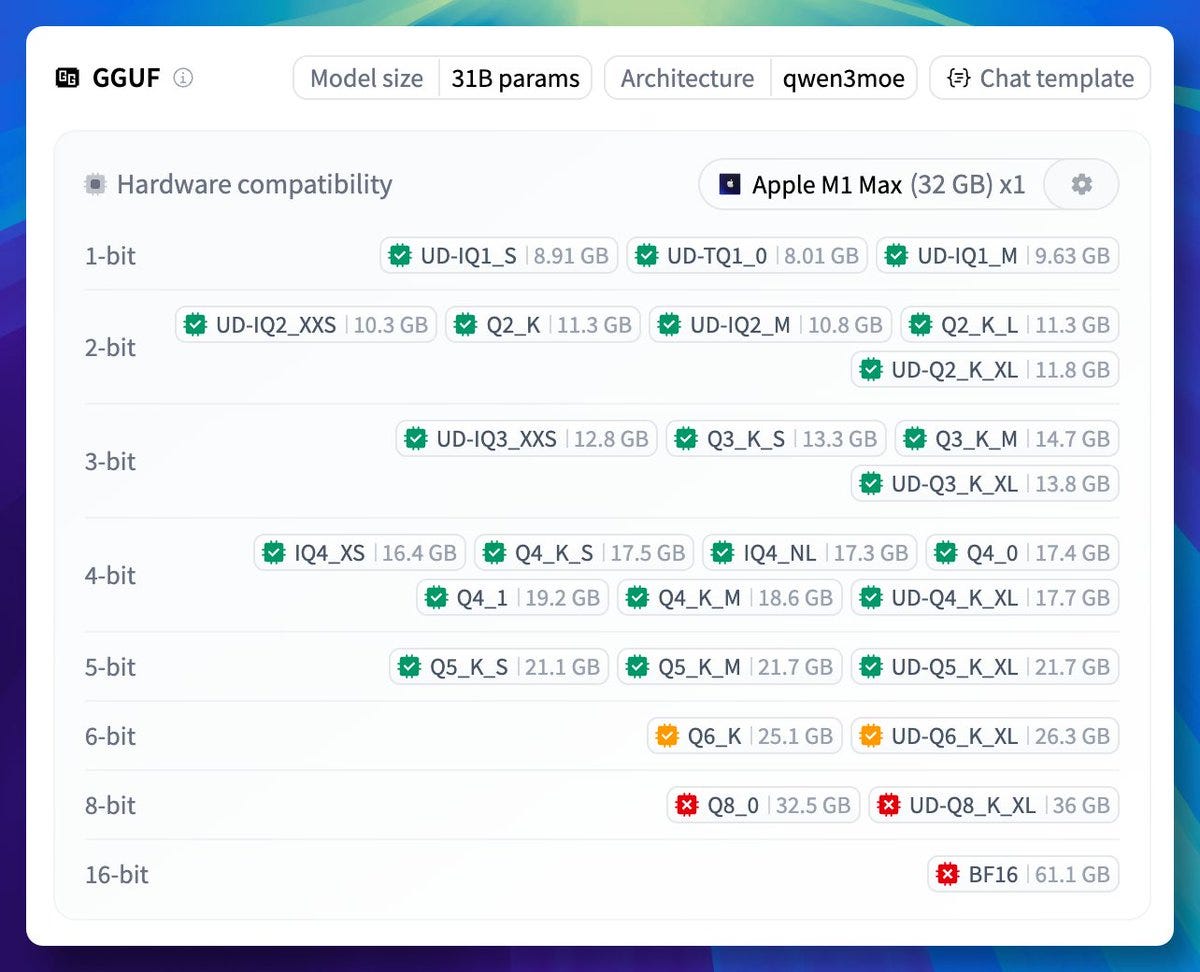Choose the Q3_K_M quantization

(x=1007, y=438)
